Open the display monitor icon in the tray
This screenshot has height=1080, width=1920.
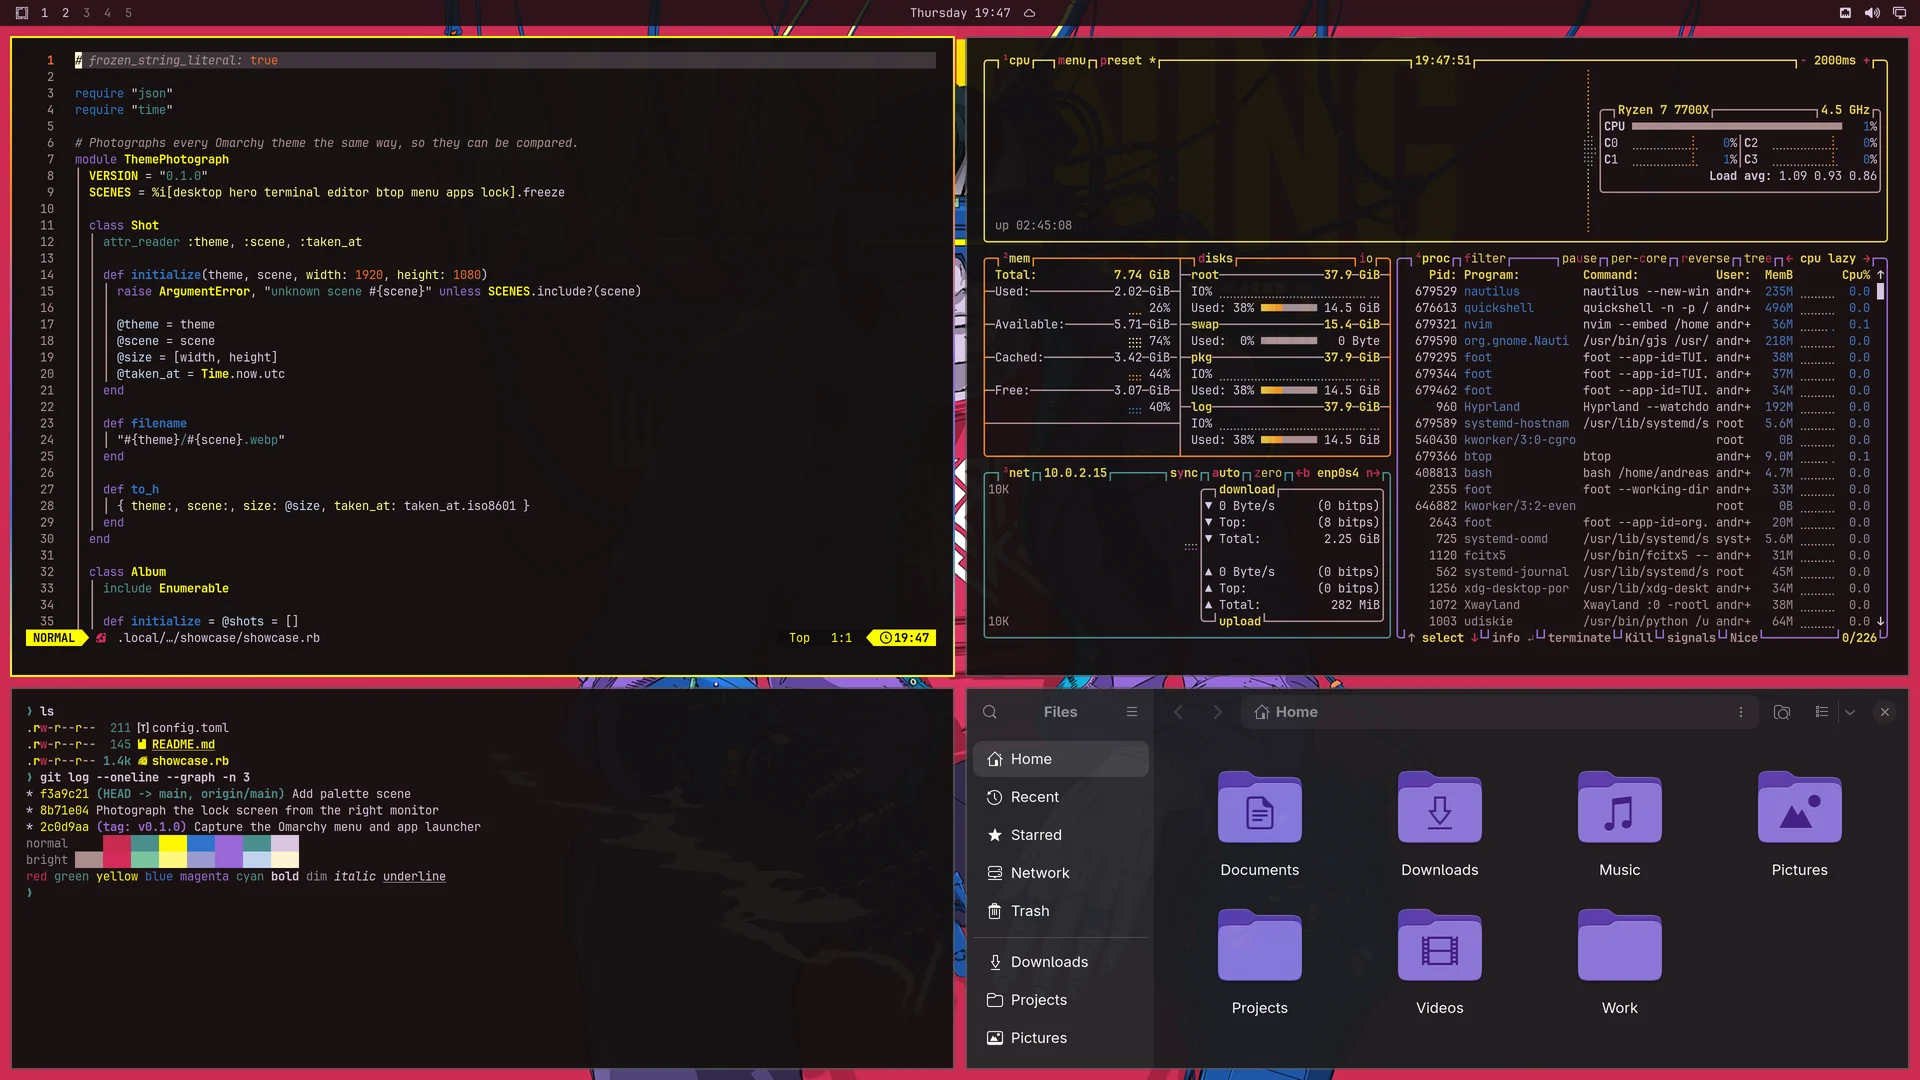pos(1899,13)
